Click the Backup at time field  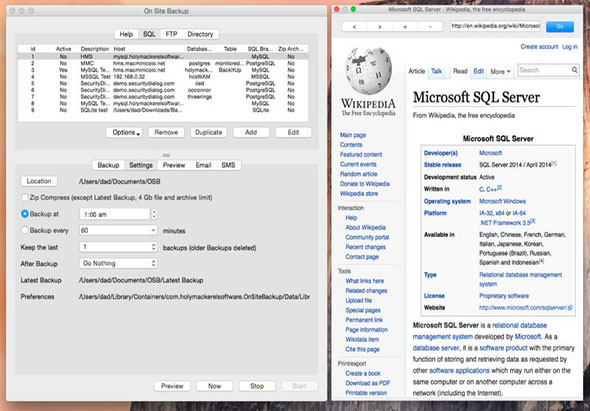[x=115, y=214]
